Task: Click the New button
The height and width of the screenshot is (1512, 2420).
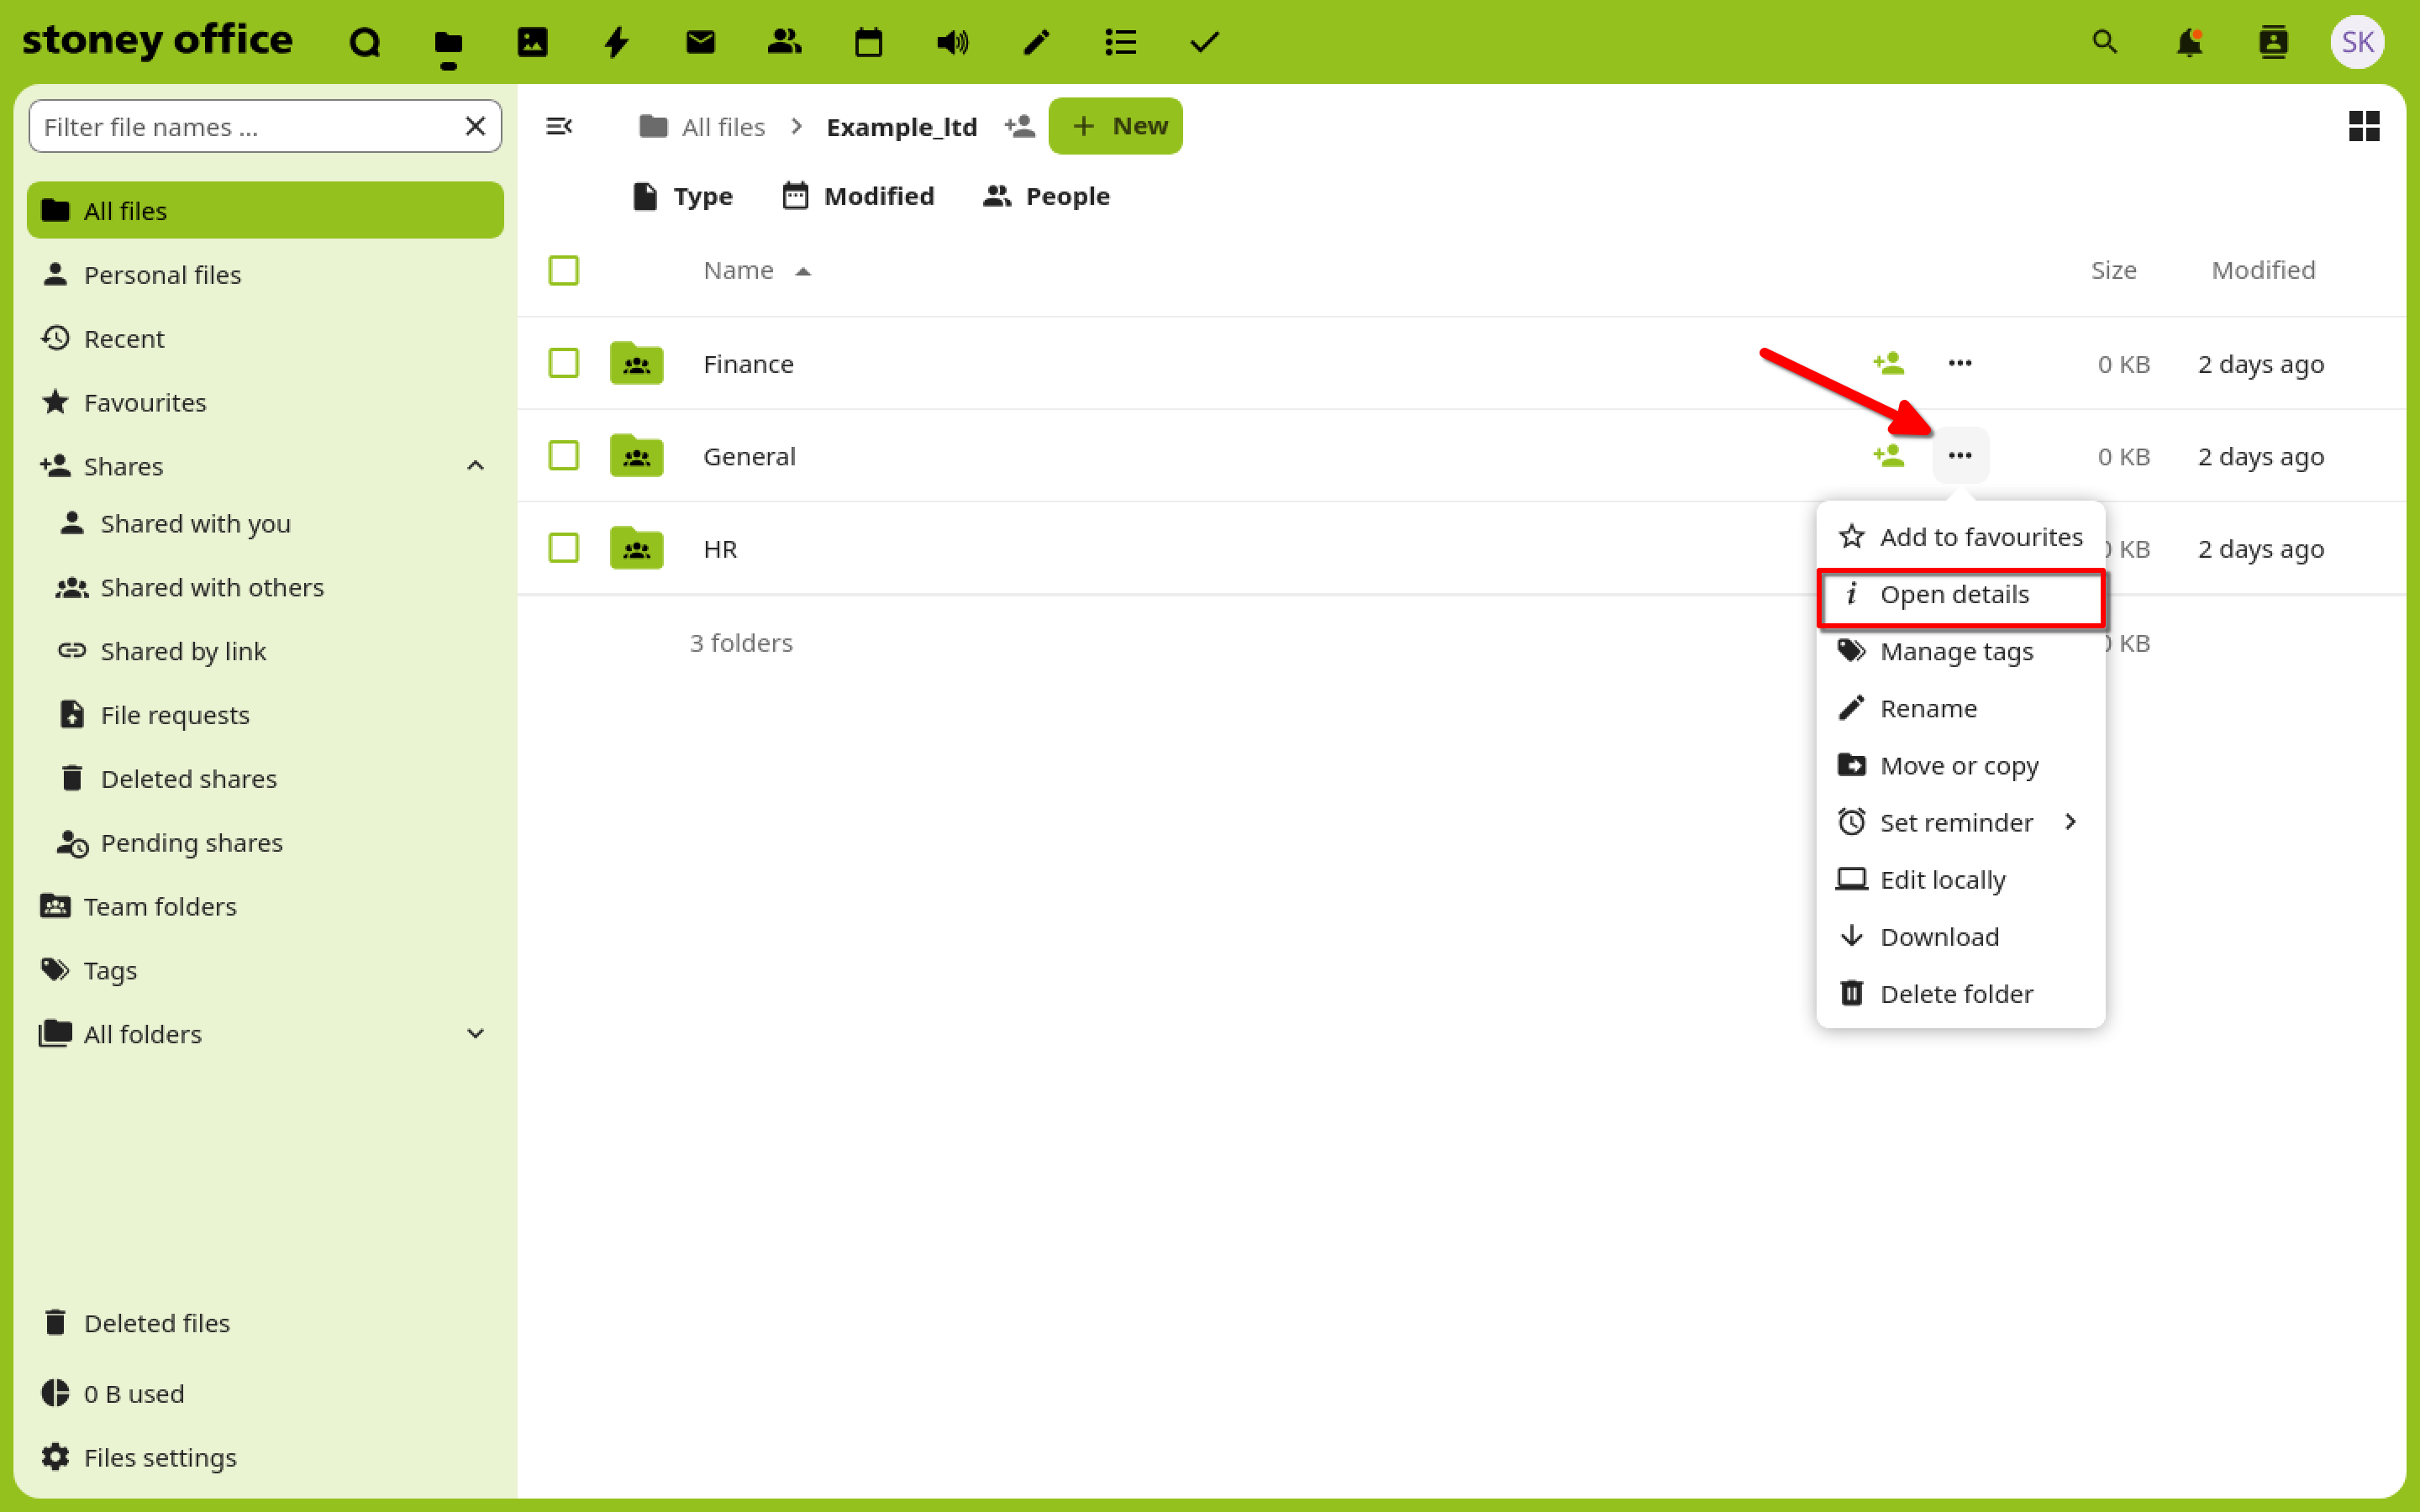Action: click(1116, 126)
